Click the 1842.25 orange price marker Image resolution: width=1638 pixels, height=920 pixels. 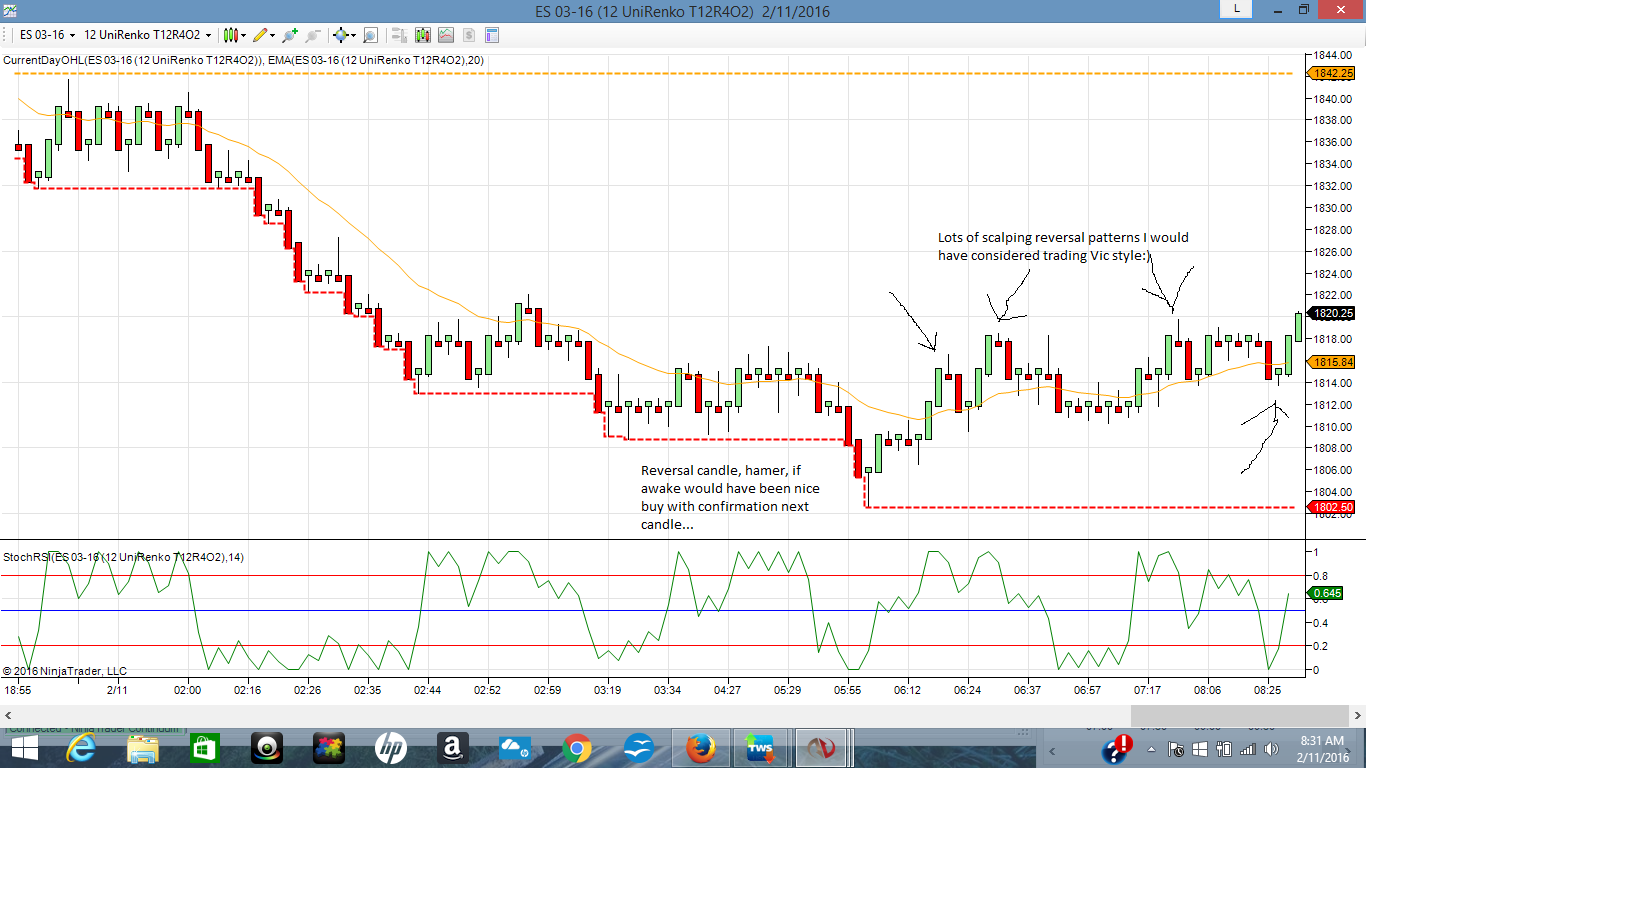1333,73
